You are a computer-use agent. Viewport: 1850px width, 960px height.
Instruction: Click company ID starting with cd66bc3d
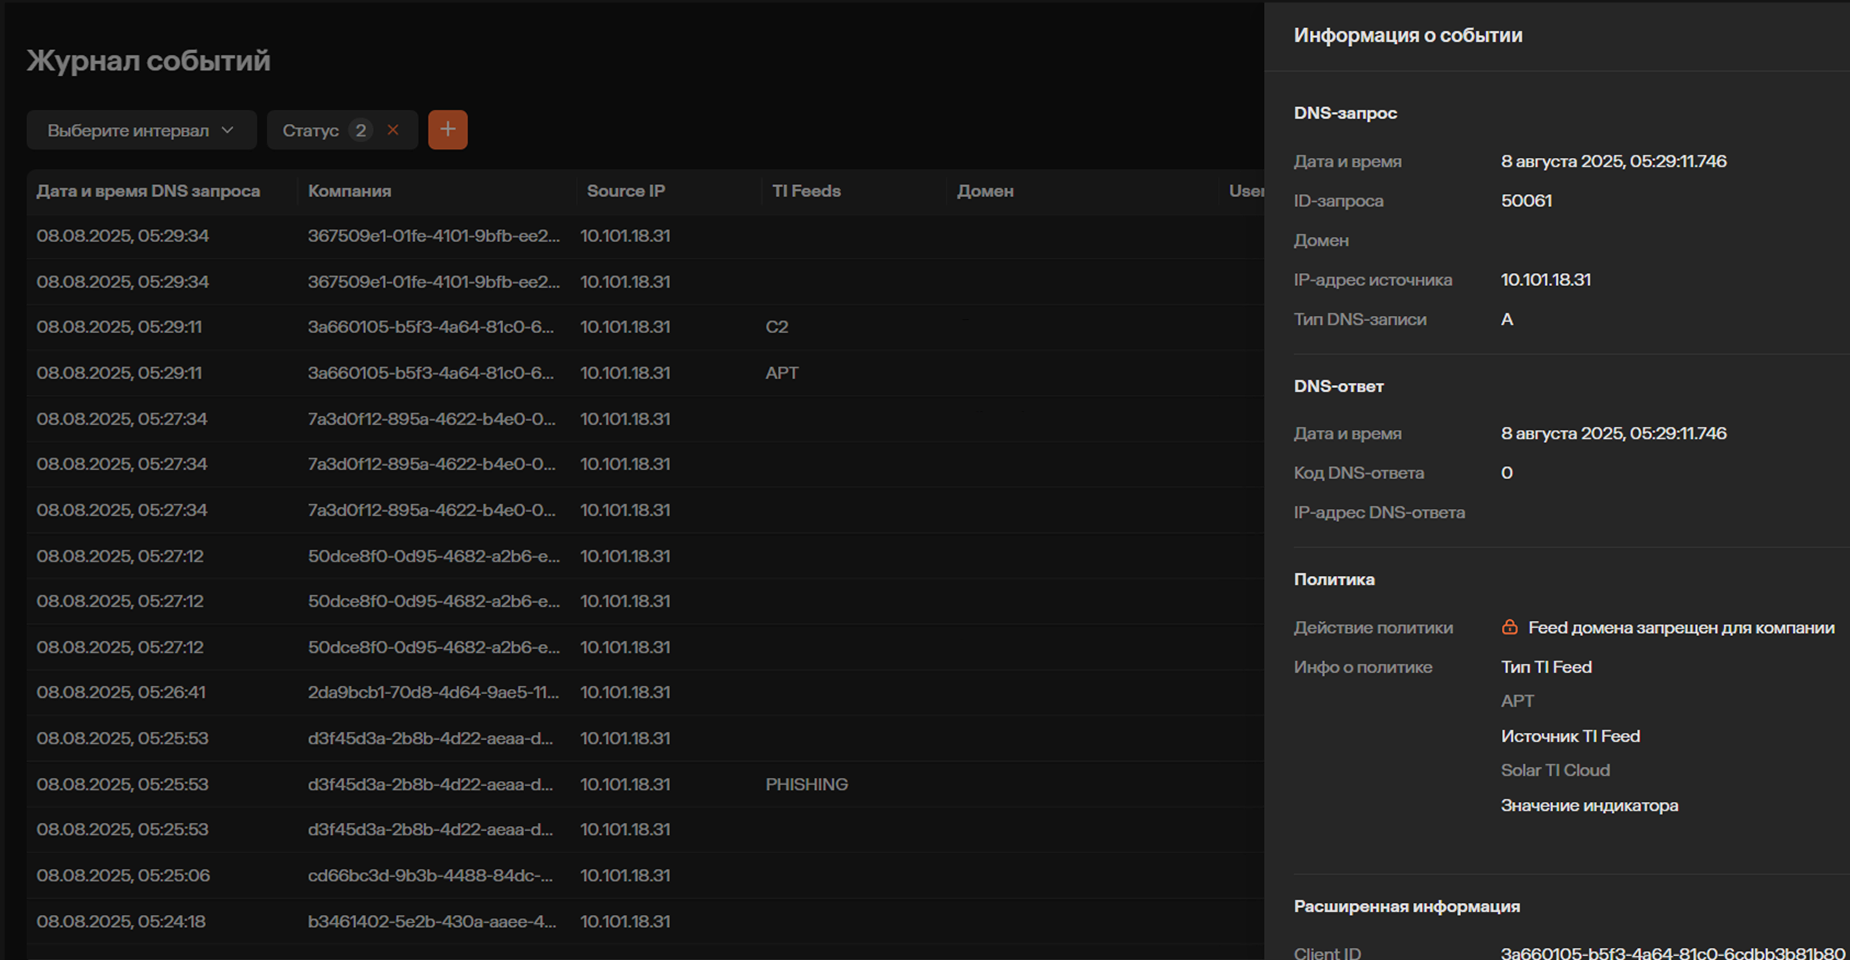click(430, 875)
